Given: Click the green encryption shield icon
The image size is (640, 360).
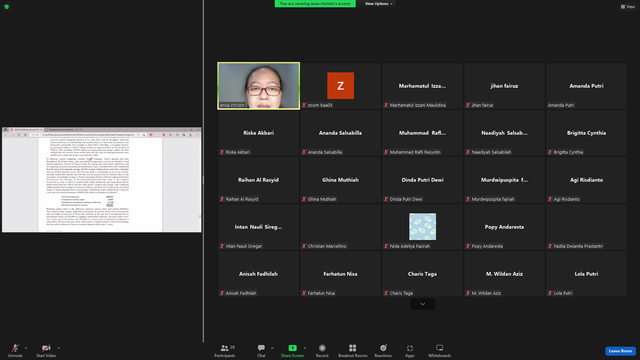Looking at the screenshot, I should coord(7,7).
